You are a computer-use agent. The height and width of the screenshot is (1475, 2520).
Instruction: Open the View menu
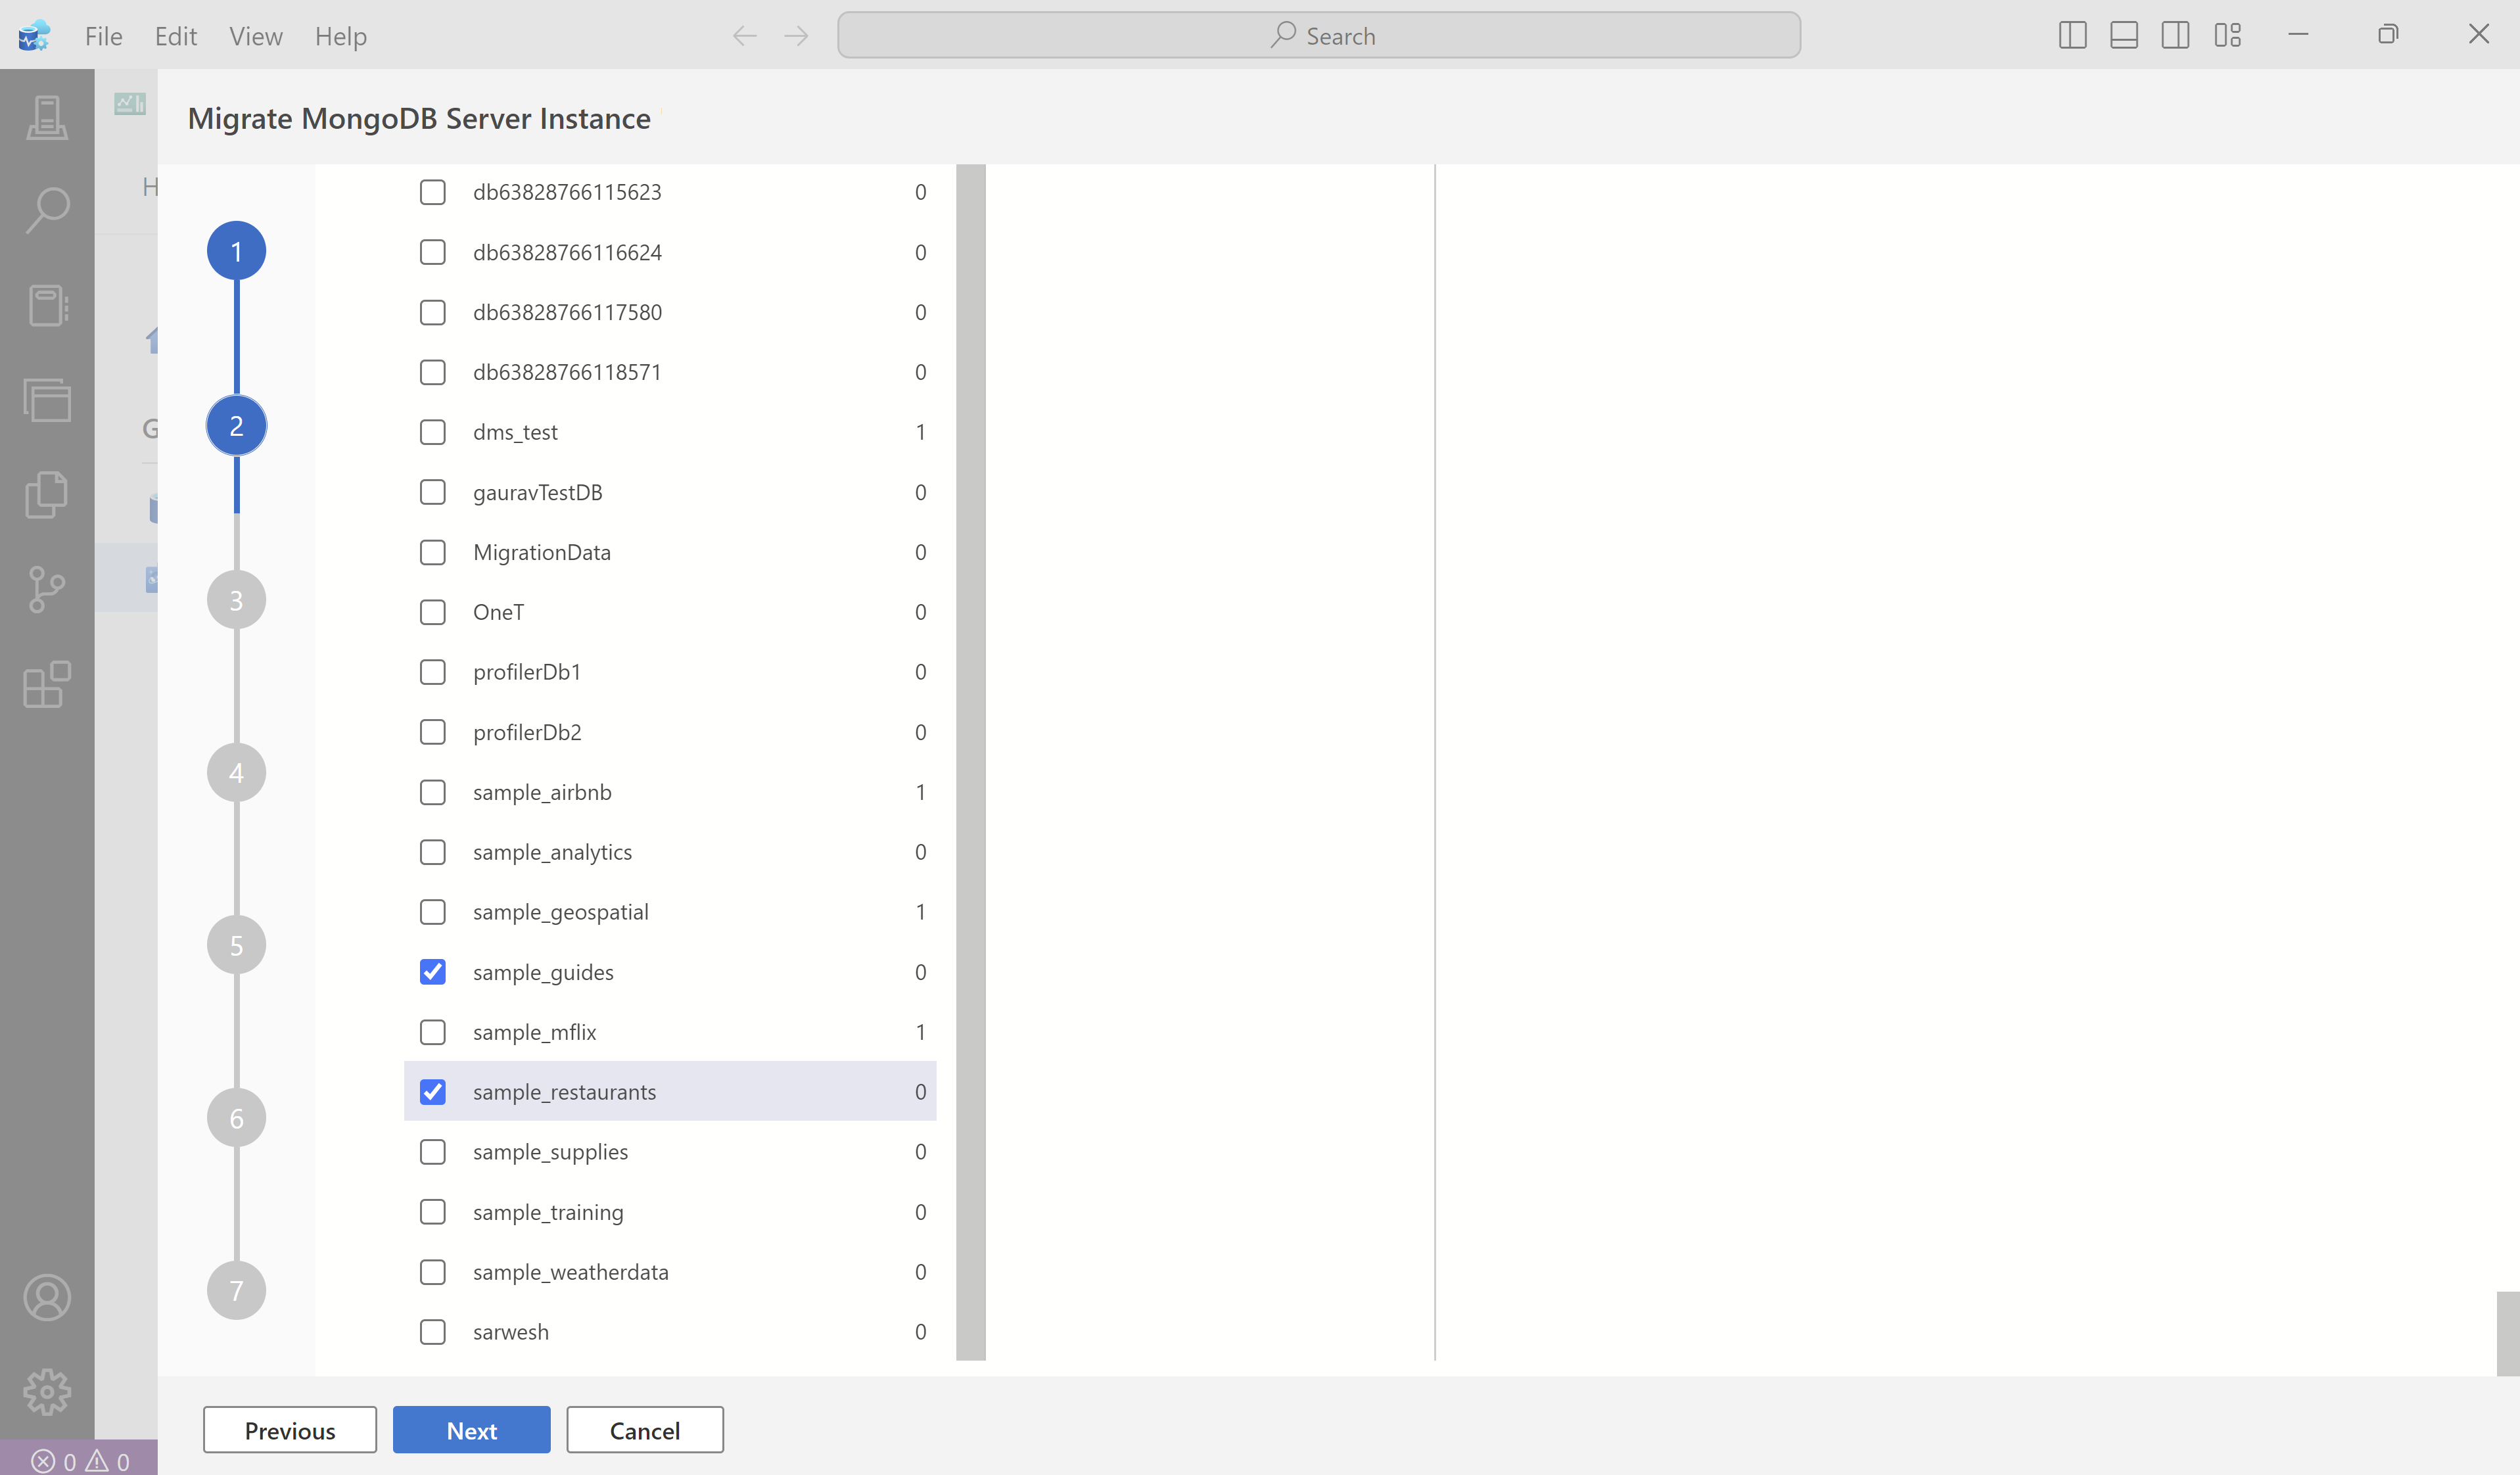(x=255, y=35)
